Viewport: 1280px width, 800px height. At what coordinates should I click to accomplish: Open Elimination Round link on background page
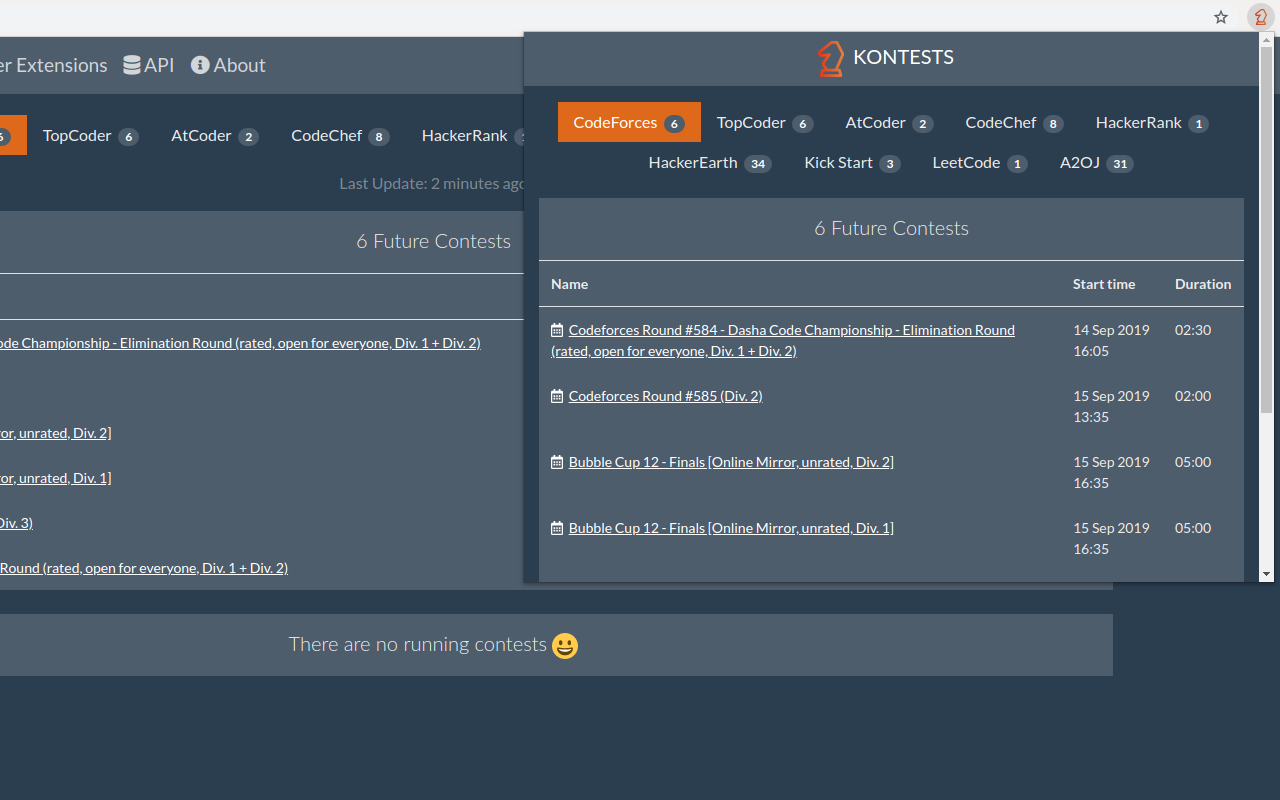tap(240, 343)
